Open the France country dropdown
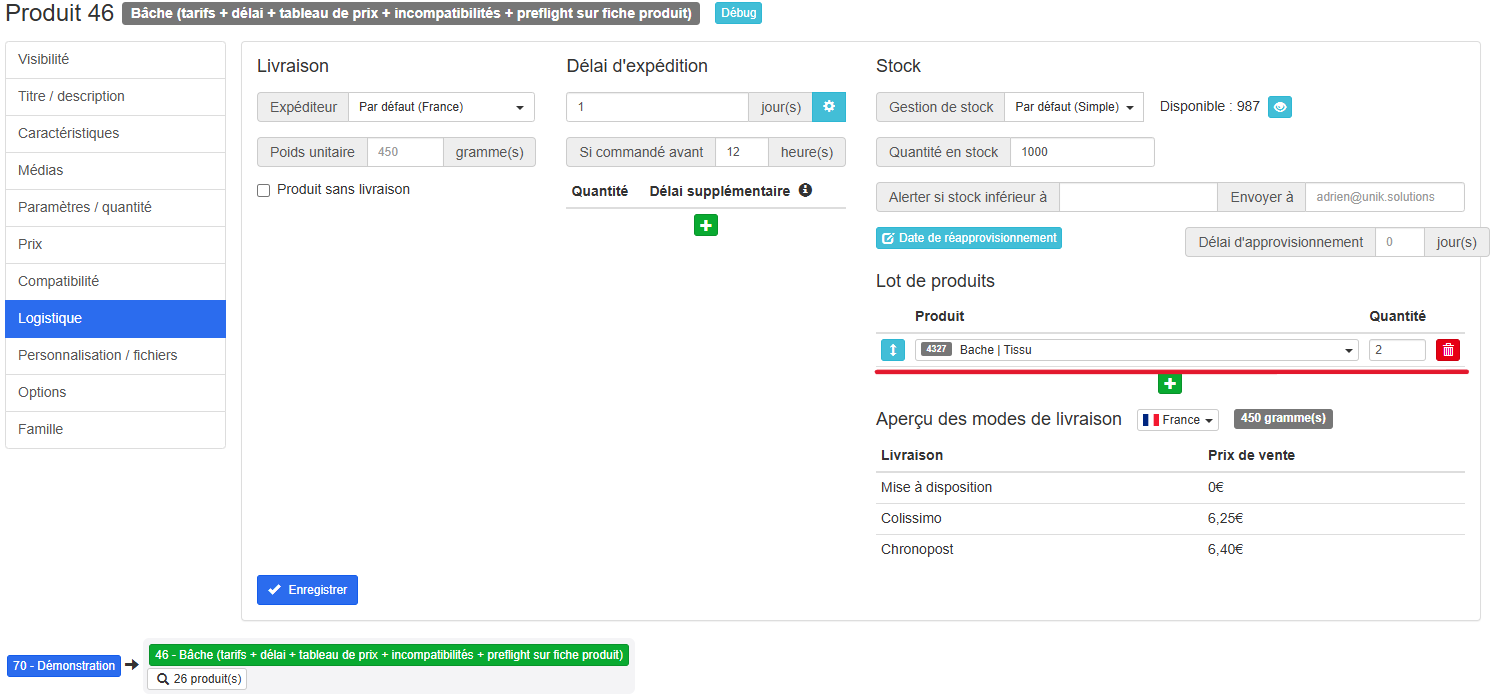Viewport: 1490px width, 697px height. [x=1177, y=420]
